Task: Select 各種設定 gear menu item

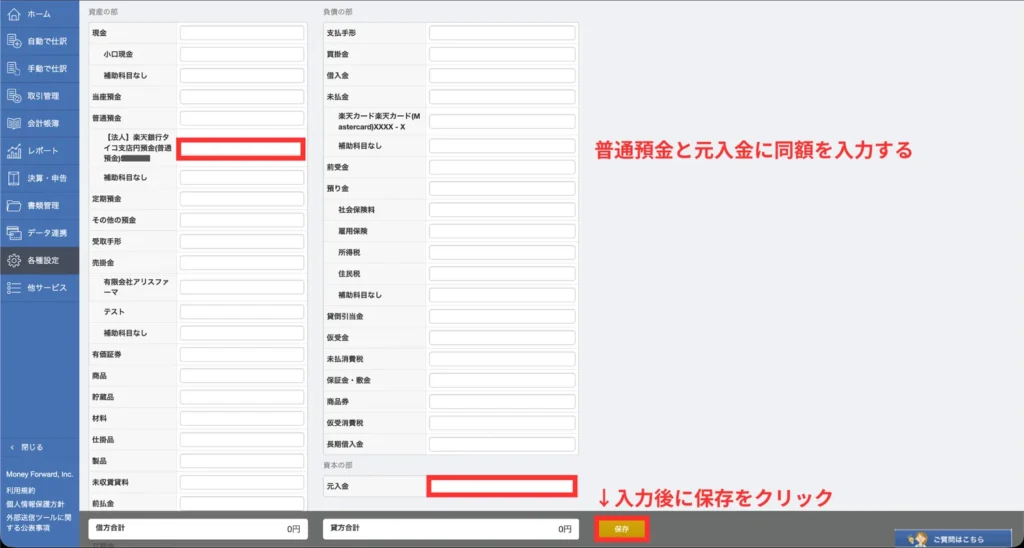Action: pyautogui.click(x=39, y=260)
